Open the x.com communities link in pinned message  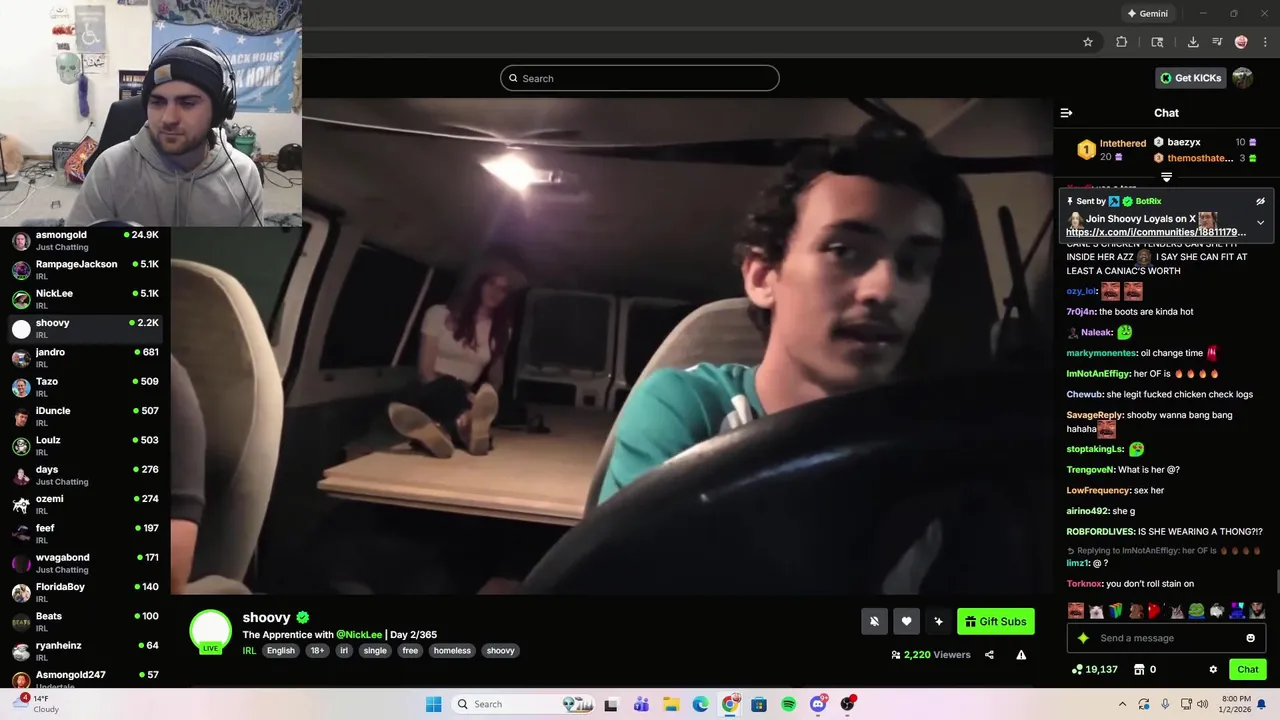click(x=1156, y=232)
